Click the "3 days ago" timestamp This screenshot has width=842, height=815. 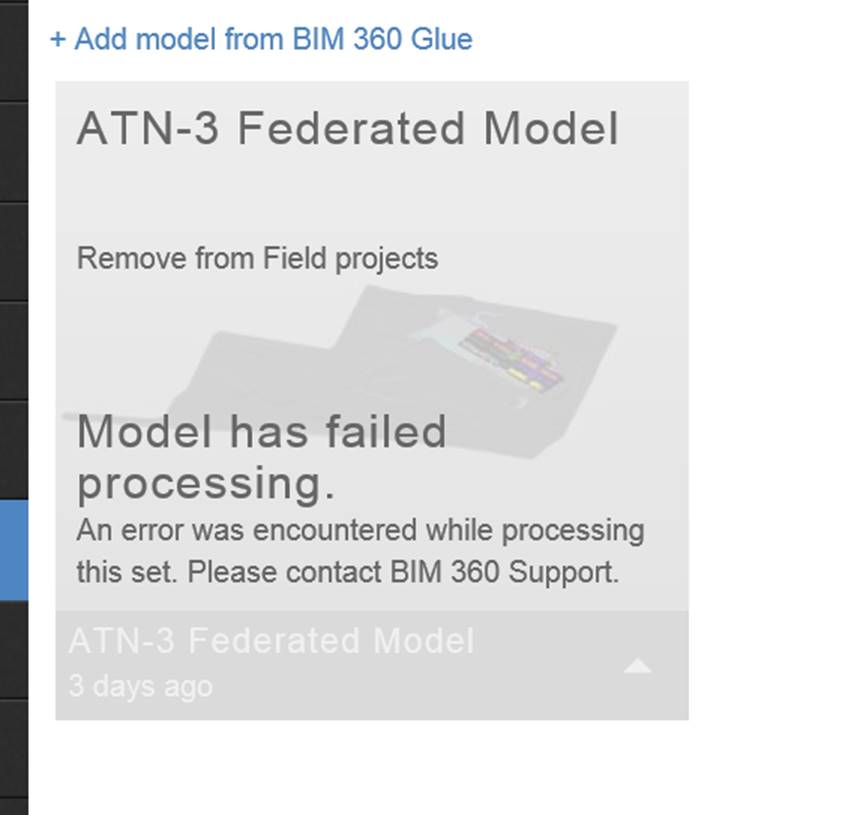(140, 686)
